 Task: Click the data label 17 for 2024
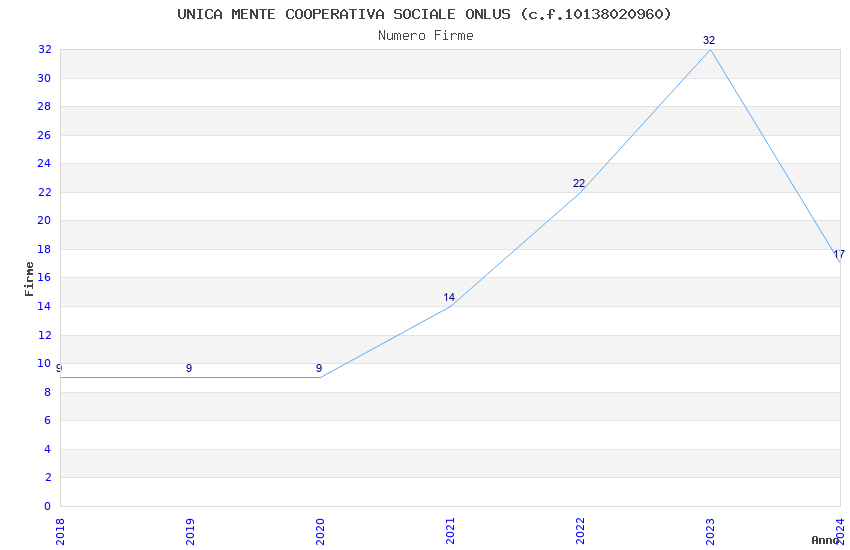point(839,254)
